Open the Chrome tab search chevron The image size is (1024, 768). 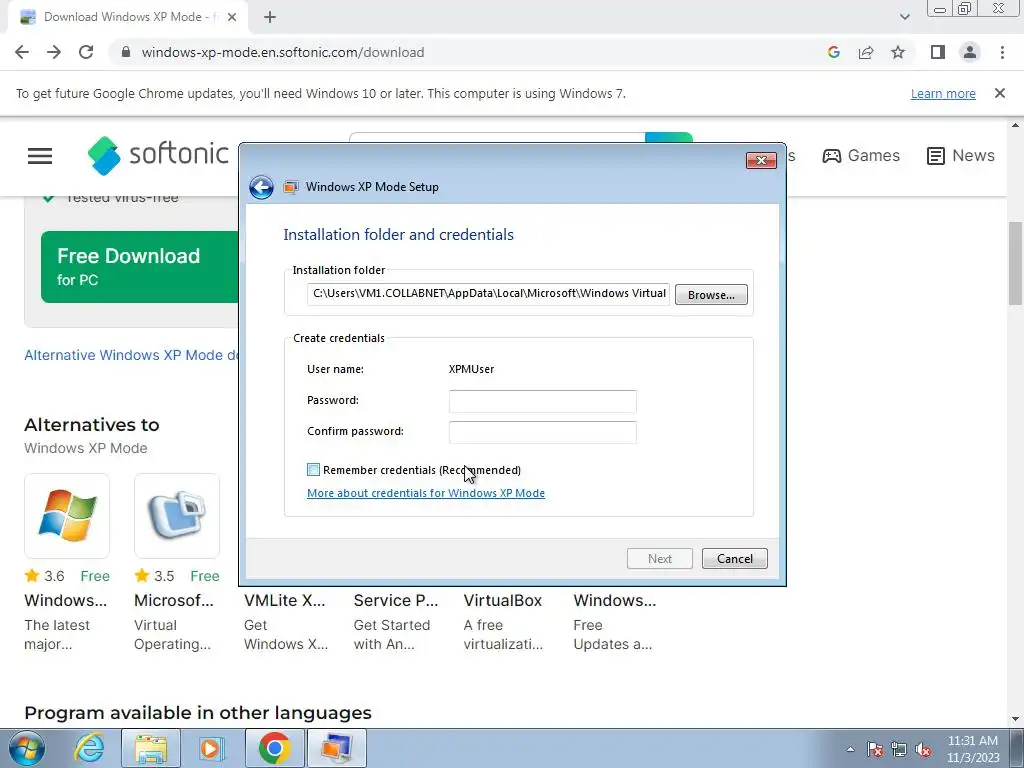(x=904, y=17)
